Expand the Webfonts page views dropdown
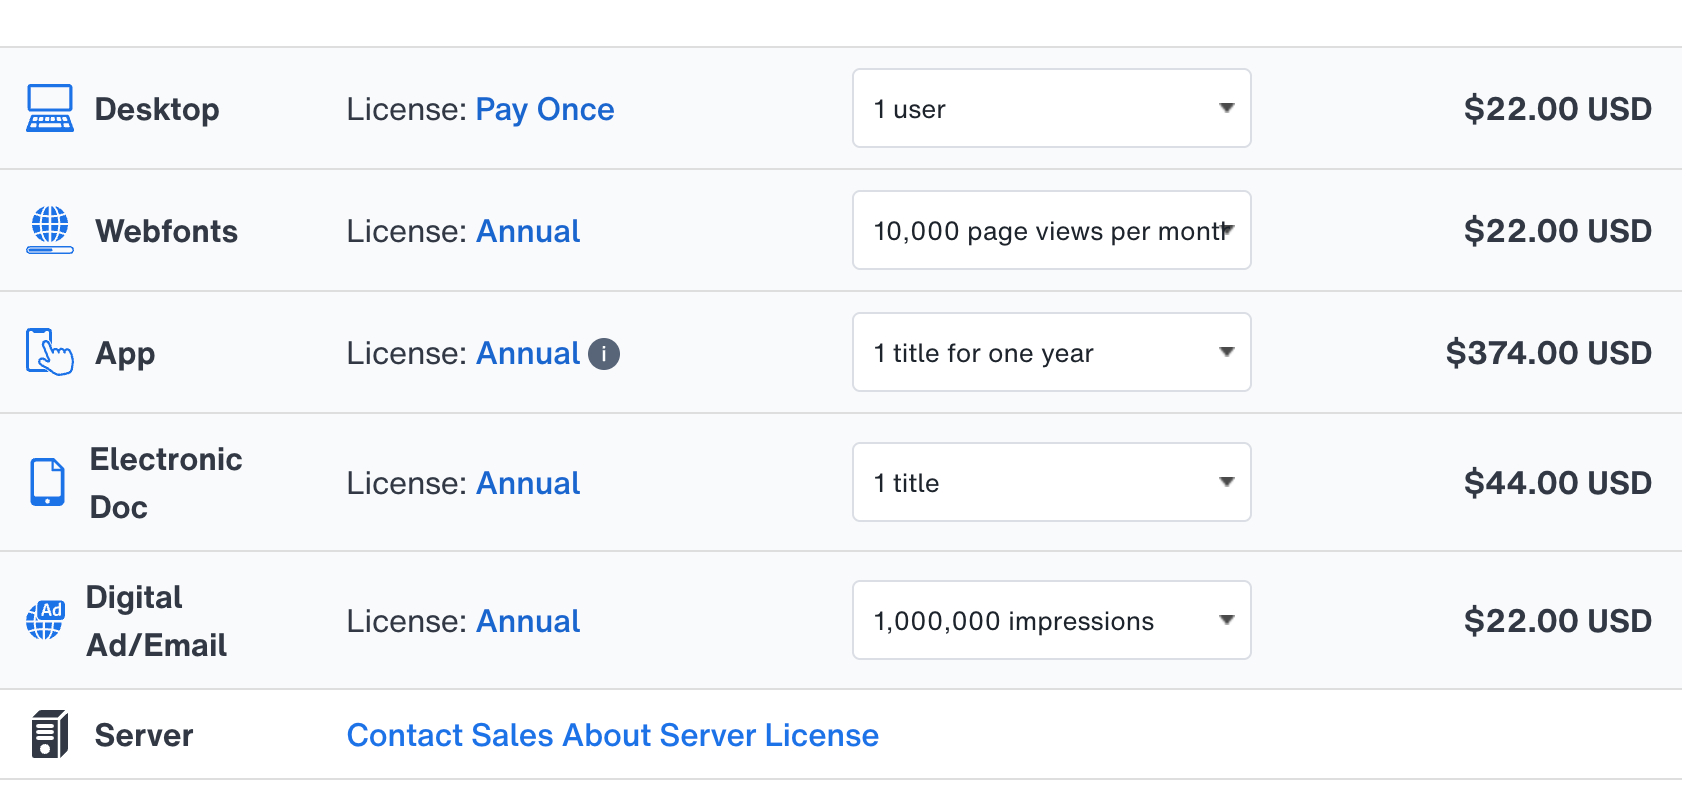 tap(1051, 231)
